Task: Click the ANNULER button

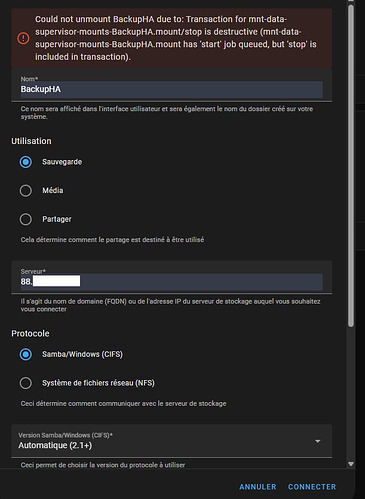Action: 258,487
